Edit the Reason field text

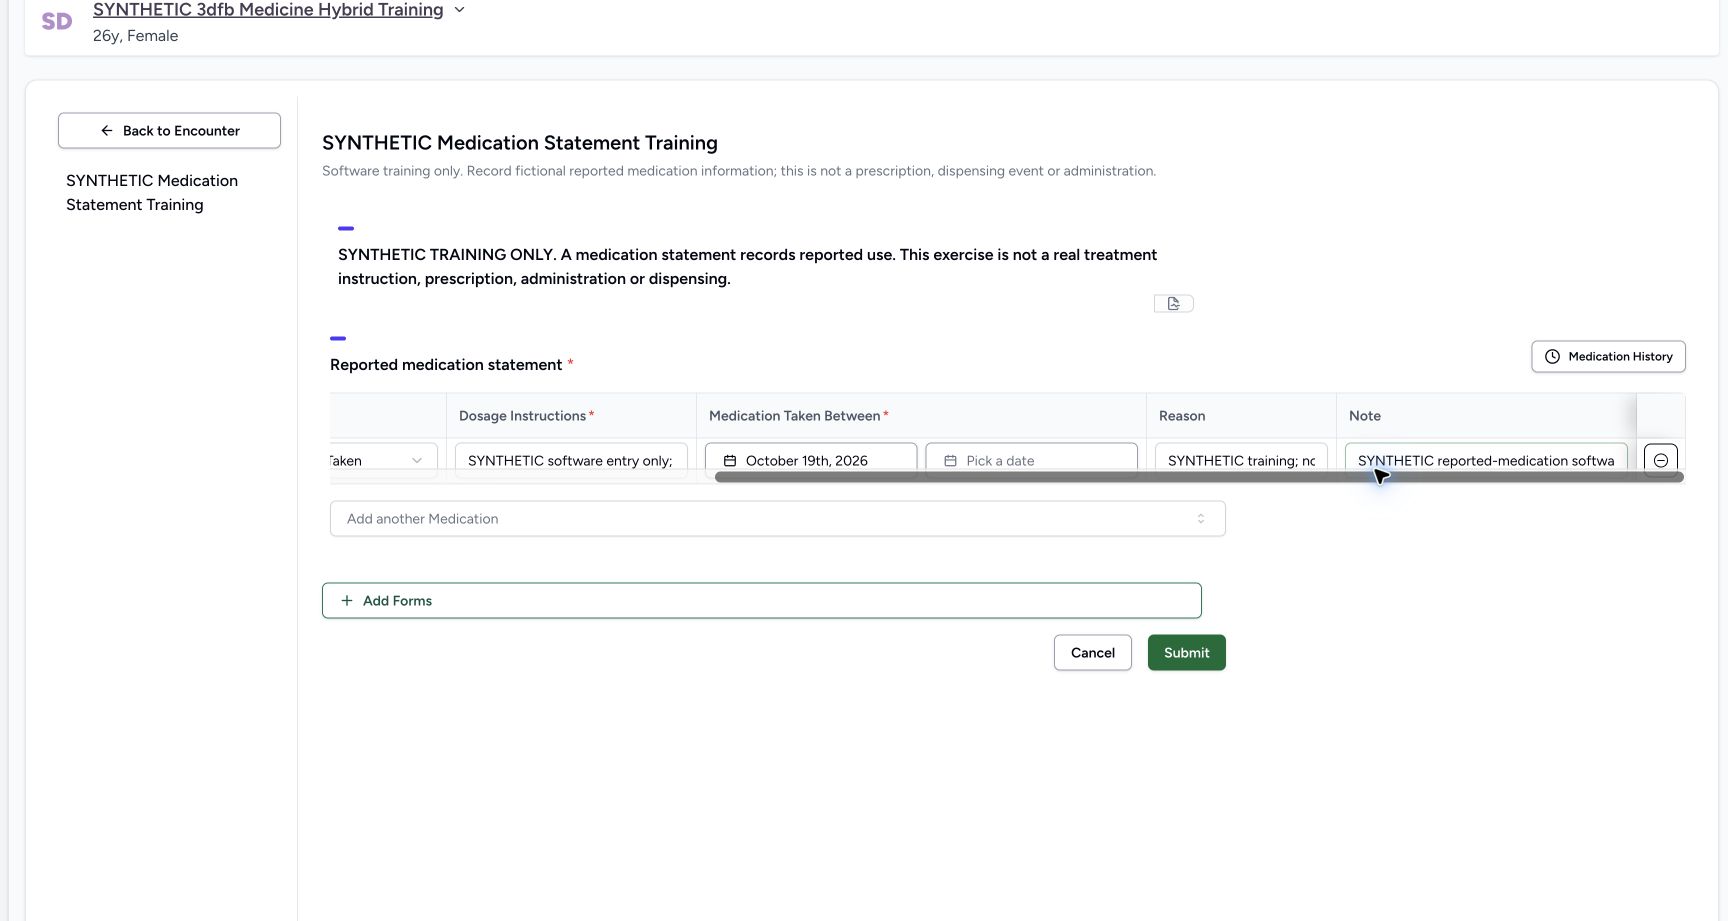[x=1241, y=460]
